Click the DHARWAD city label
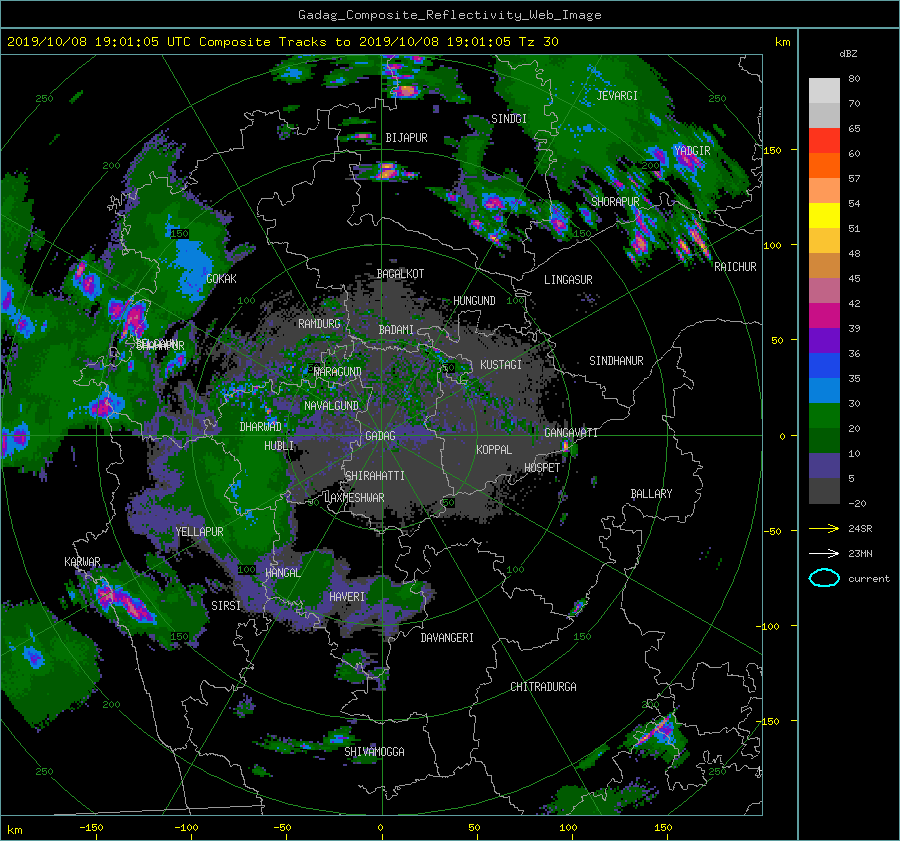 261,427
